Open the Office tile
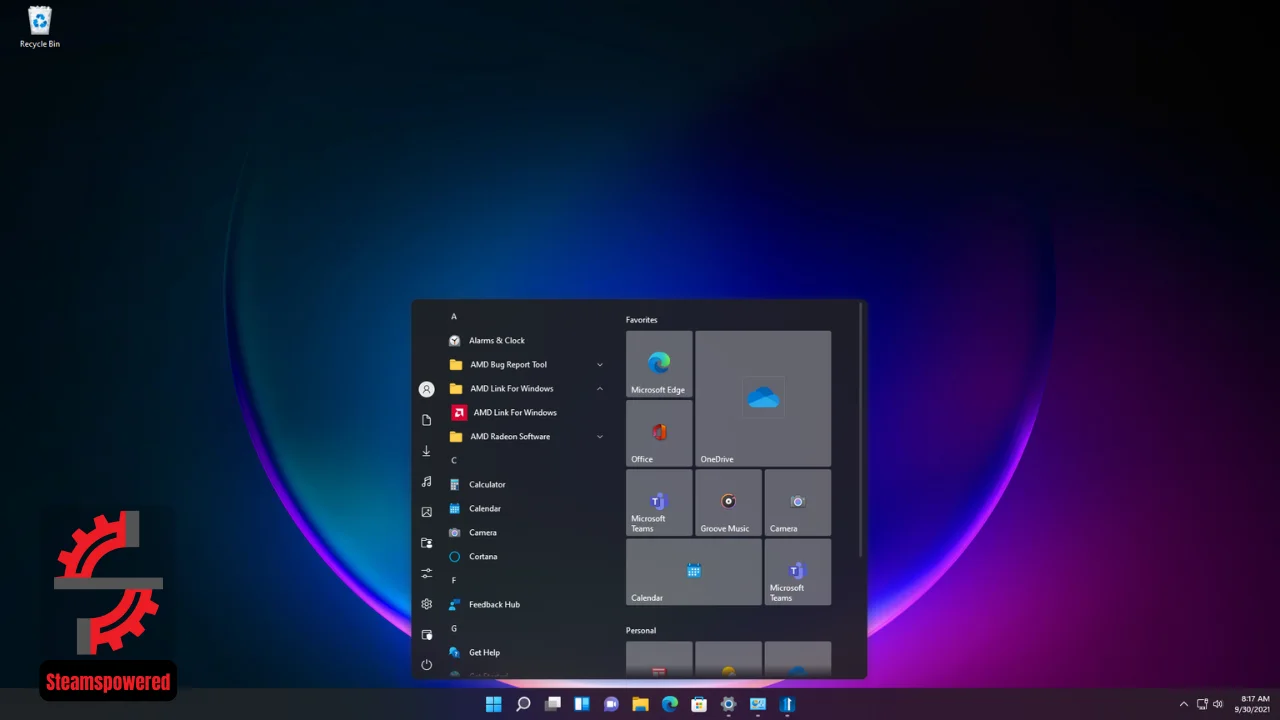1280x720 pixels. tap(659, 433)
